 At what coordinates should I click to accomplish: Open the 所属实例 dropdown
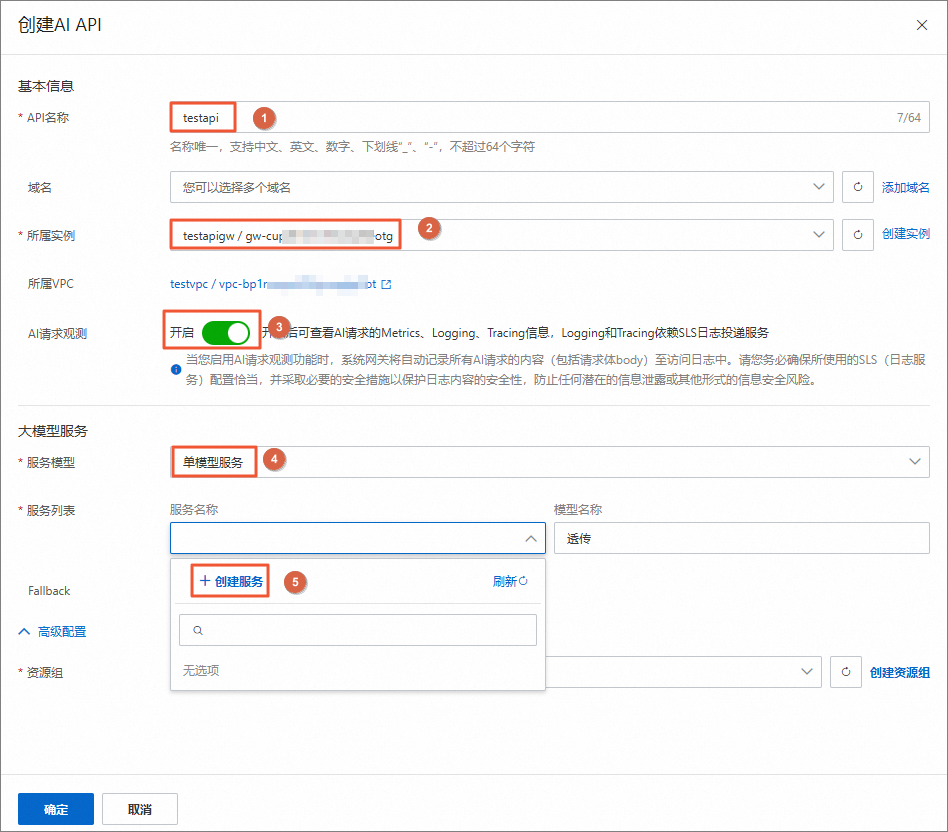coord(501,235)
